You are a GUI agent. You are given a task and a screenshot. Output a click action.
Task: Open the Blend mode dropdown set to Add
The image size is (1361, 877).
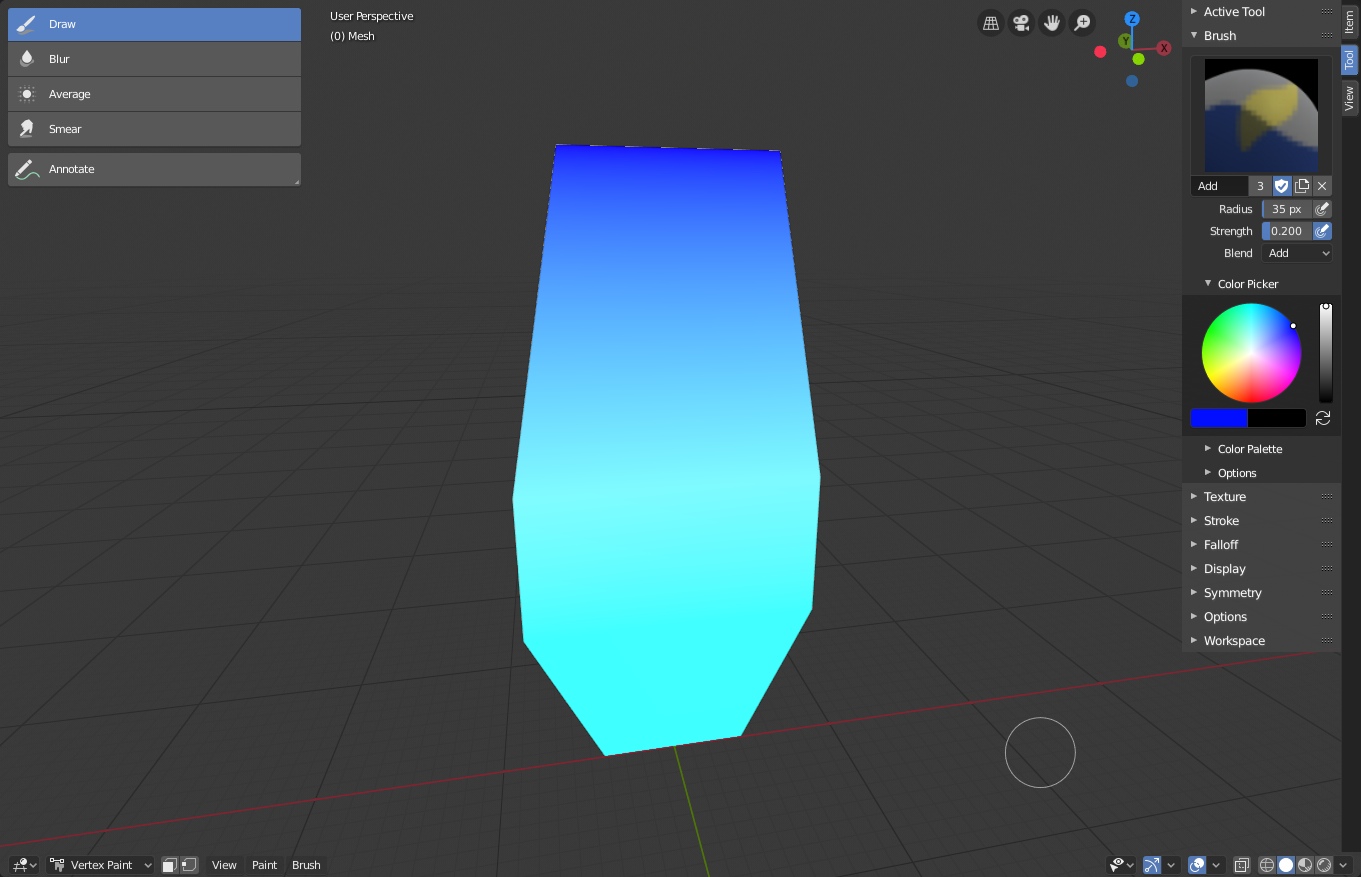point(1296,253)
